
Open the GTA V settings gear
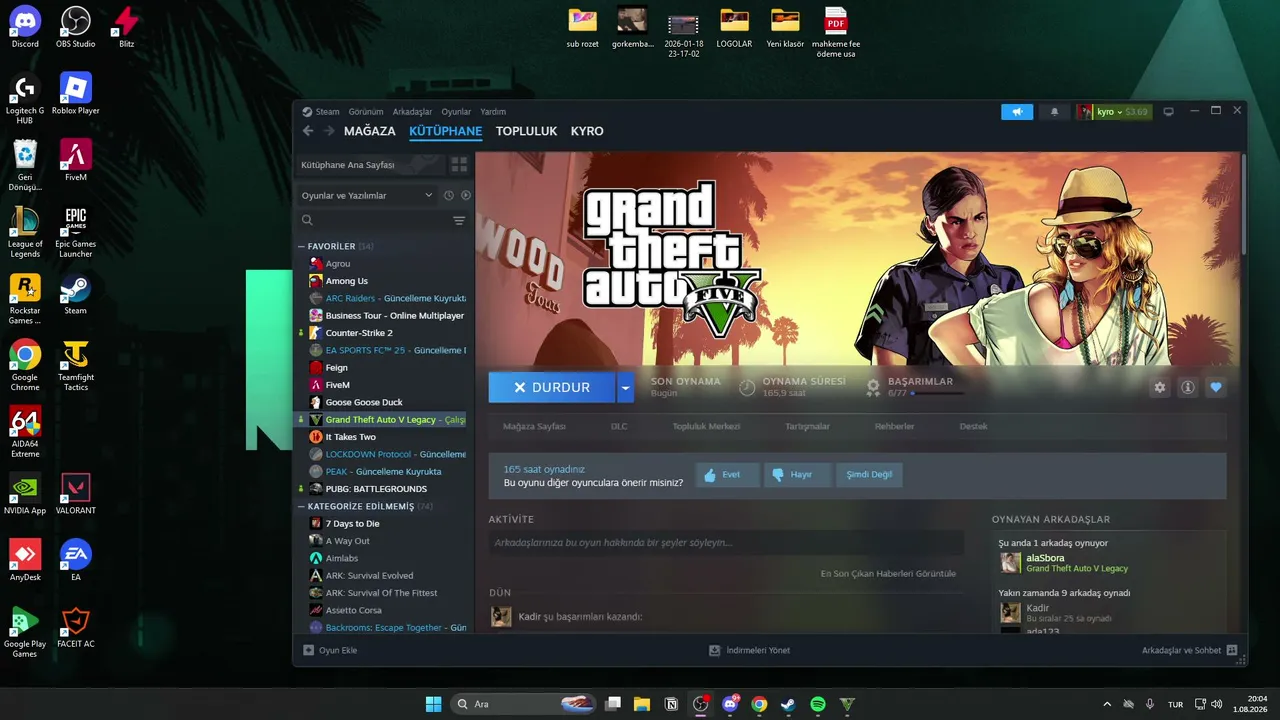pos(1159,388)
